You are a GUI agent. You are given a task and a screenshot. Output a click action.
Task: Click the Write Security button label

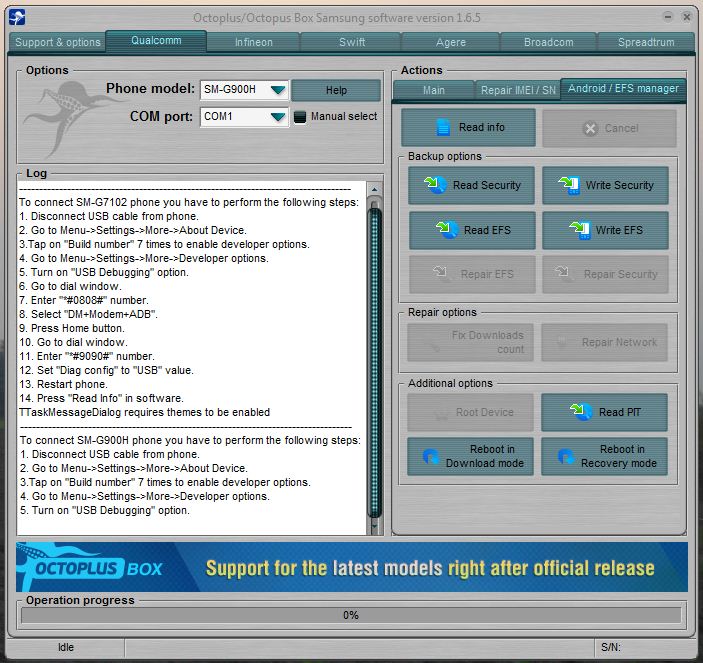(x=620, y=185)
